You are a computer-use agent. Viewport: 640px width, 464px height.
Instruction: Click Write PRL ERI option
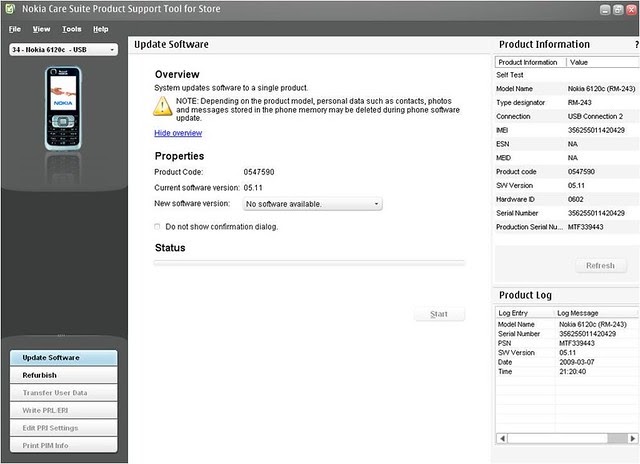[63, 410]
